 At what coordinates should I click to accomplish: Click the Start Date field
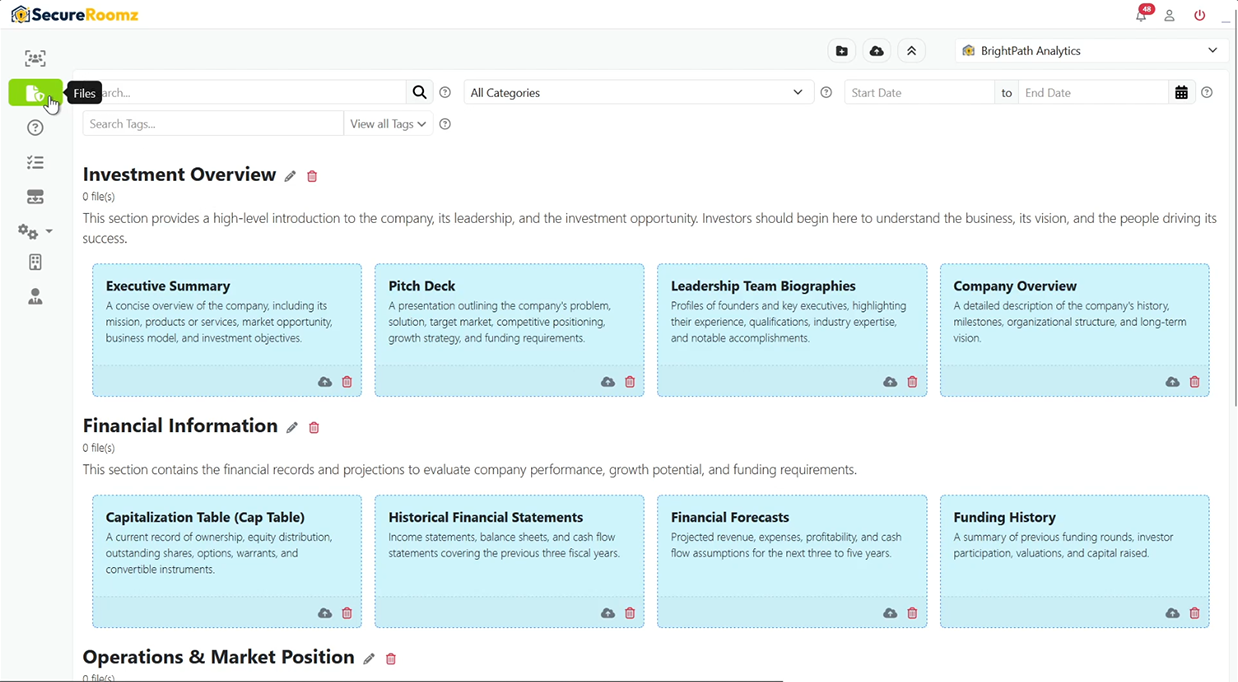(x=920, y=92)
